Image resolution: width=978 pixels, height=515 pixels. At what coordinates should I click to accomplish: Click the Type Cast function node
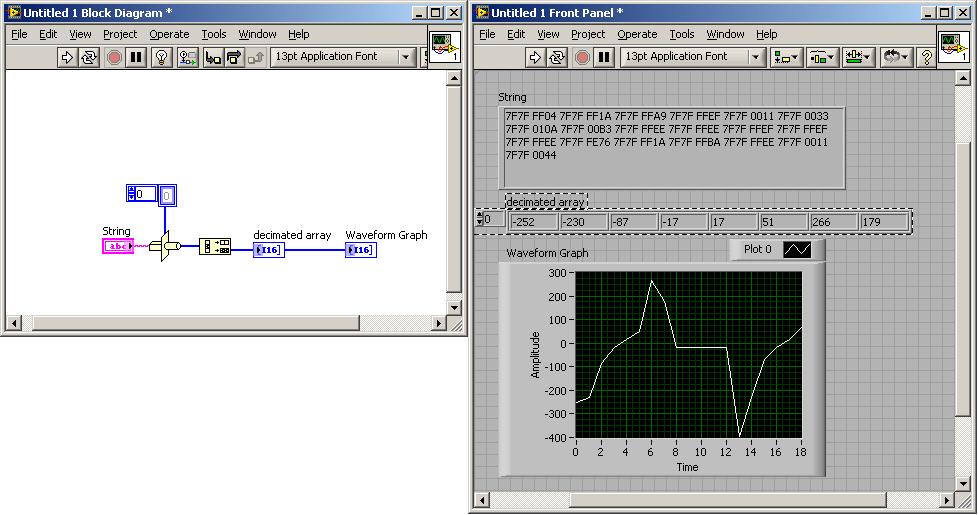pos(164,246)
